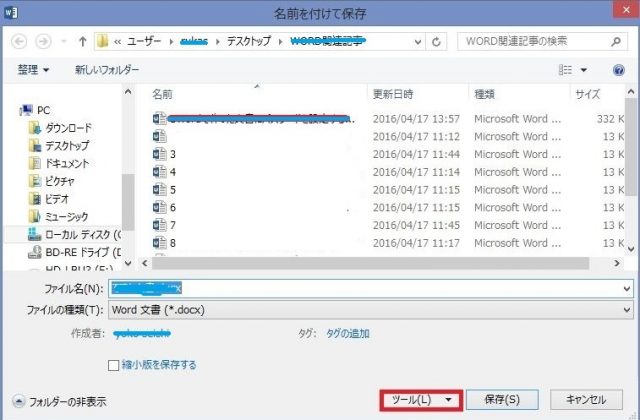Open the ツール(L) dropdown
The image size is (640, 420).
tap(420, 399)
